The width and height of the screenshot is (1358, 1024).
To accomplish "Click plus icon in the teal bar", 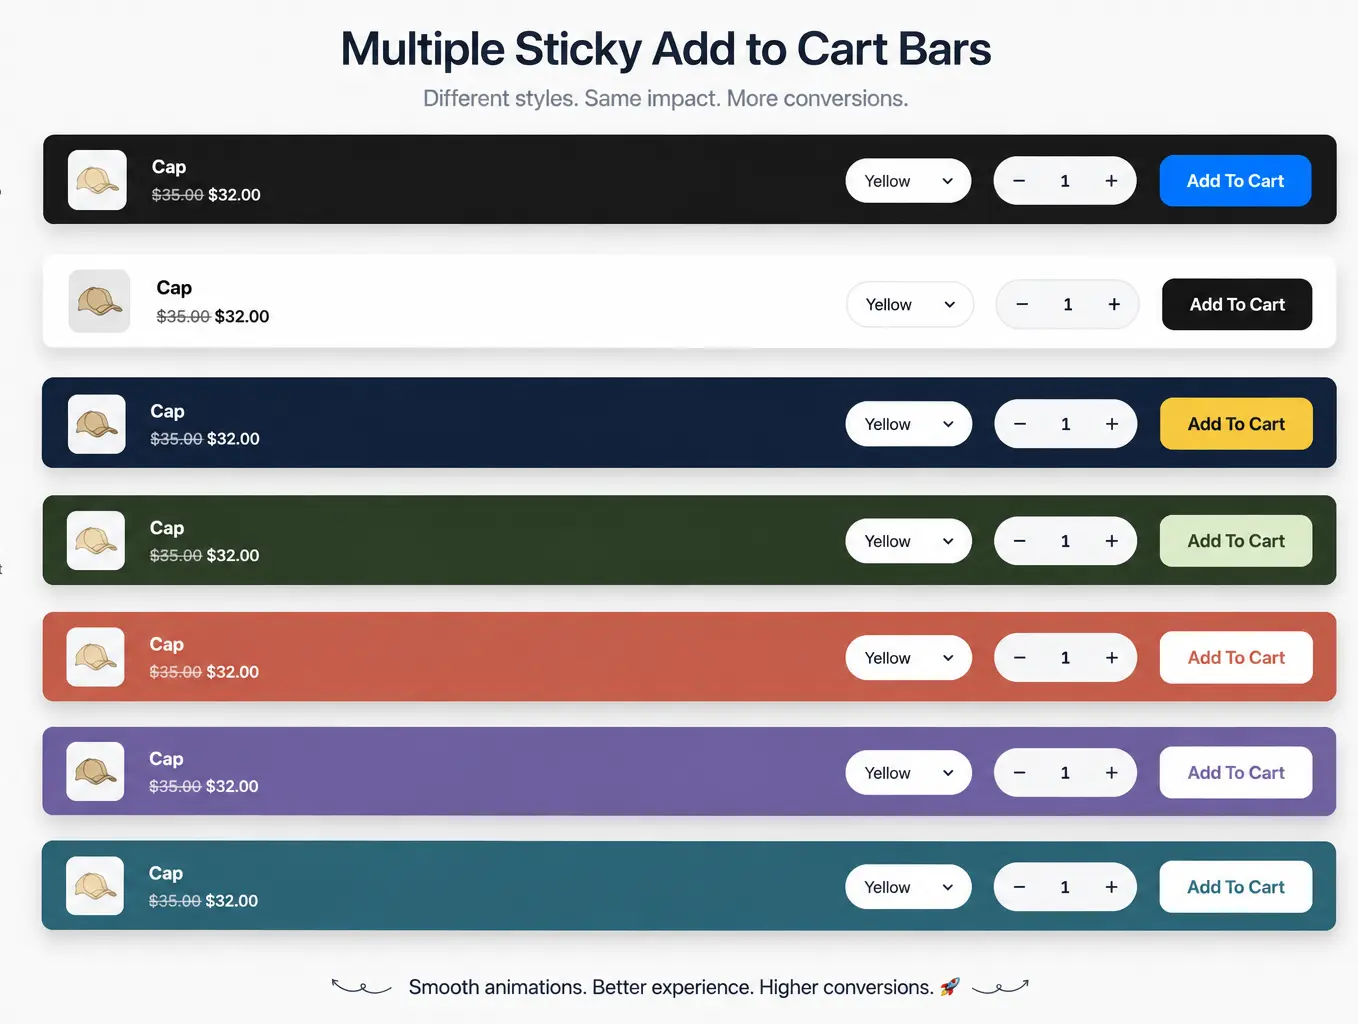I will [1111, 887].
